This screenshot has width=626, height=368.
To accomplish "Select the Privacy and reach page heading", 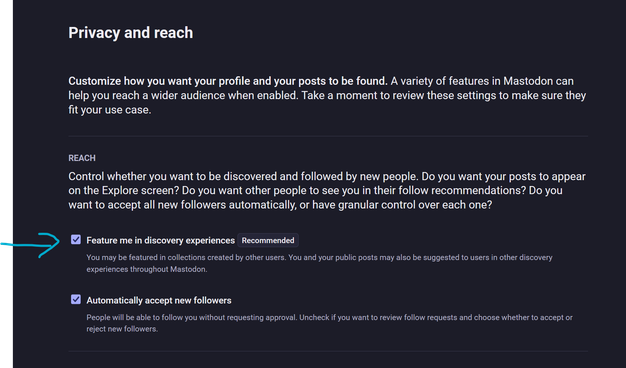I will pyautogui.click(x=131, y=33).
